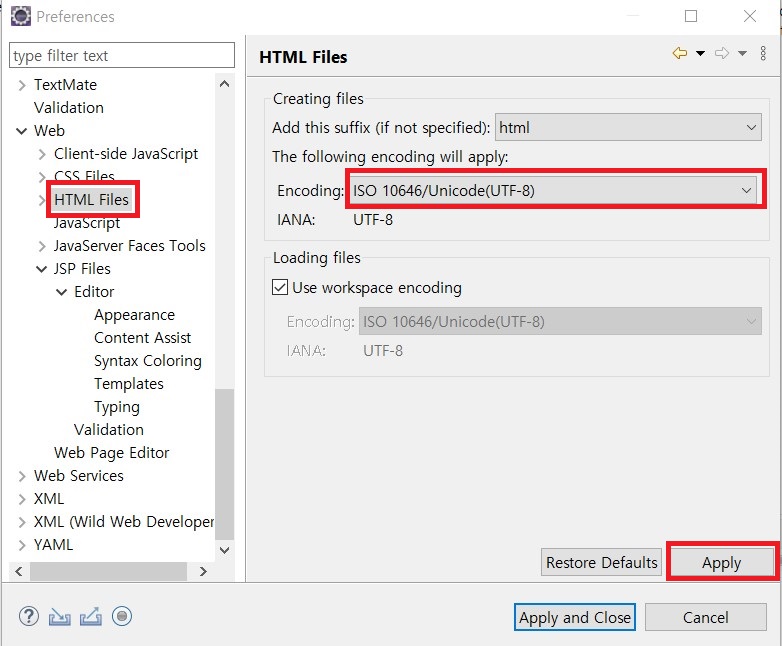Collapse the JSP Files node
The height and width of the screenshot is (646, 782).
[42, 269]
